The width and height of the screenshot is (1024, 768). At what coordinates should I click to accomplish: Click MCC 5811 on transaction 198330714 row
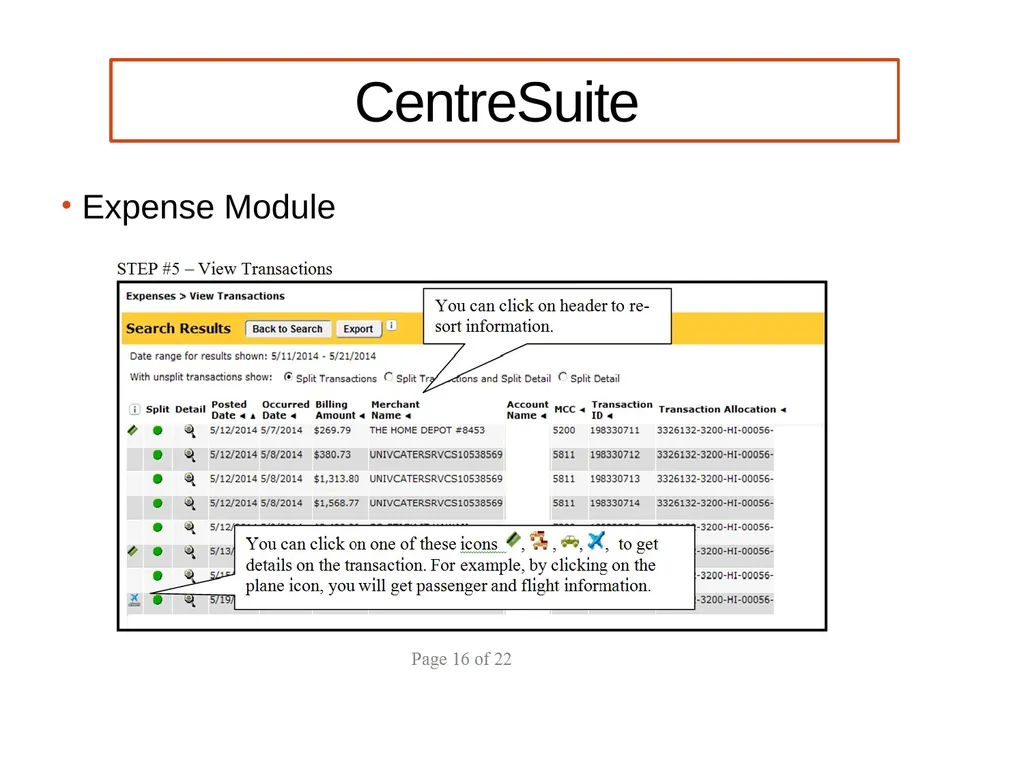point(564,503)
